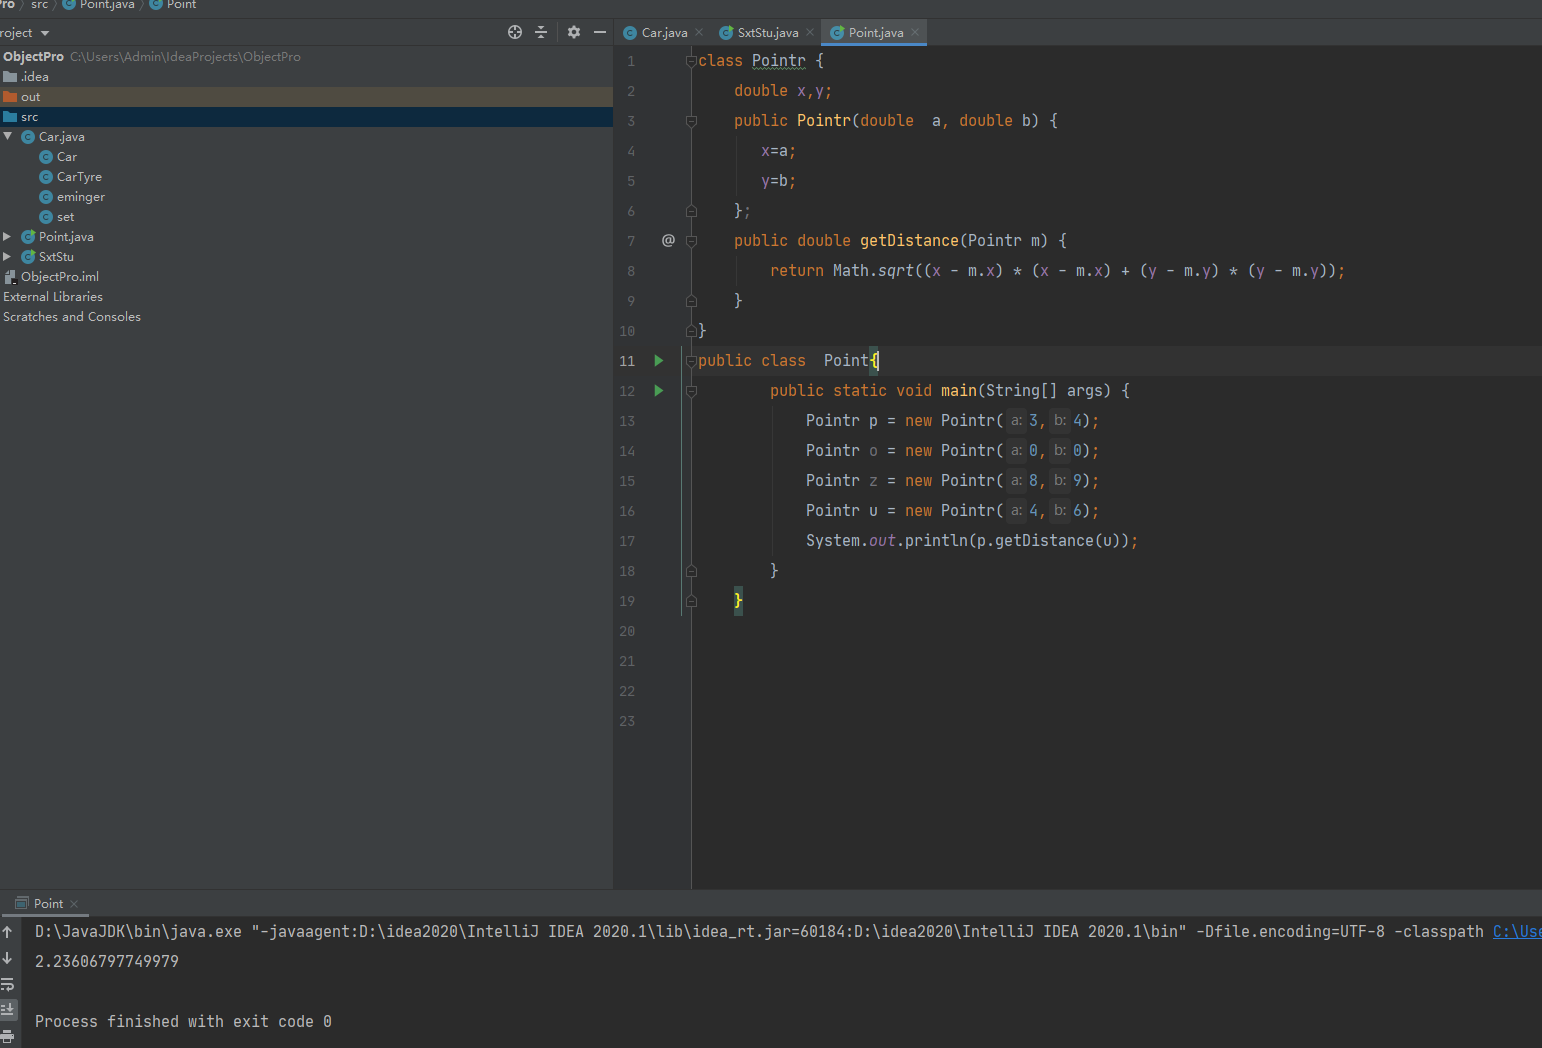The height and width of the screenshot is (1048, 1542).
Task: Close the Point.java editor tab
Action: pos(915,32)
